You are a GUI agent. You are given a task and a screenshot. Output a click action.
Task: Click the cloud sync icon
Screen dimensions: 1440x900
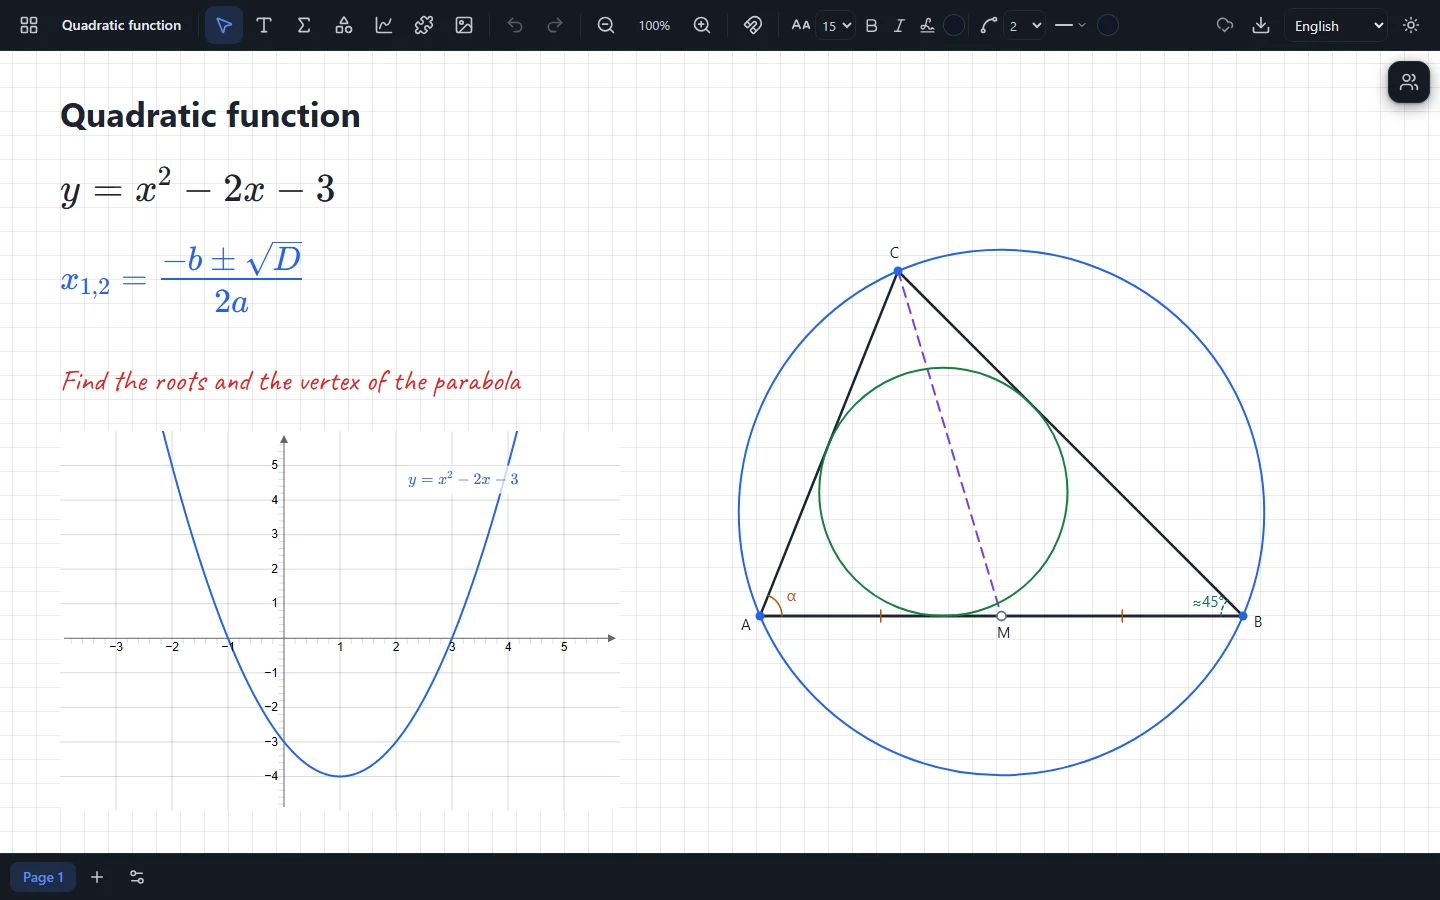pos(1225,25)
